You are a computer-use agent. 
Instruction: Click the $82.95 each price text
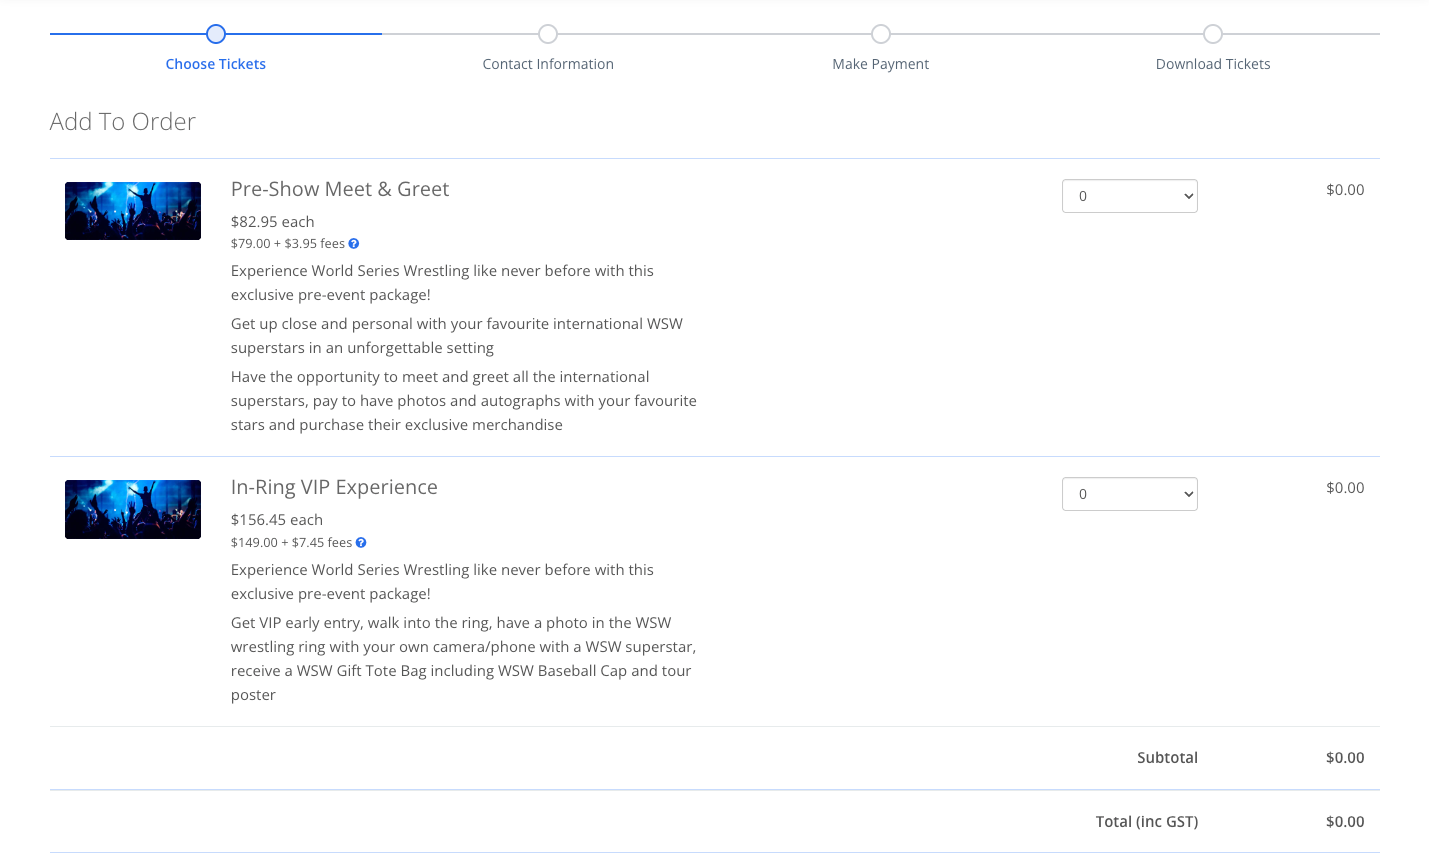[x=273, y=222]
